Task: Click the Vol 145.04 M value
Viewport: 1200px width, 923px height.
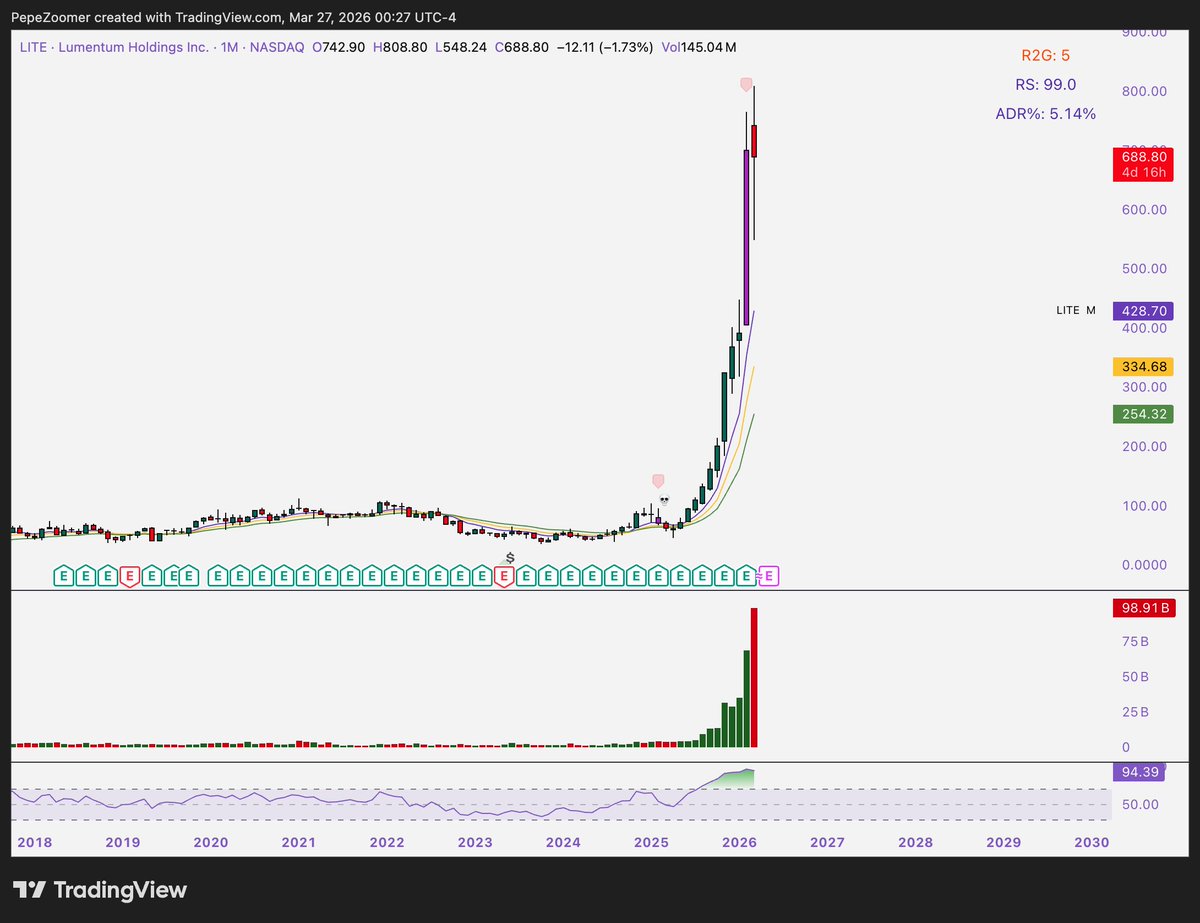Action: click(x=700, y=47)
